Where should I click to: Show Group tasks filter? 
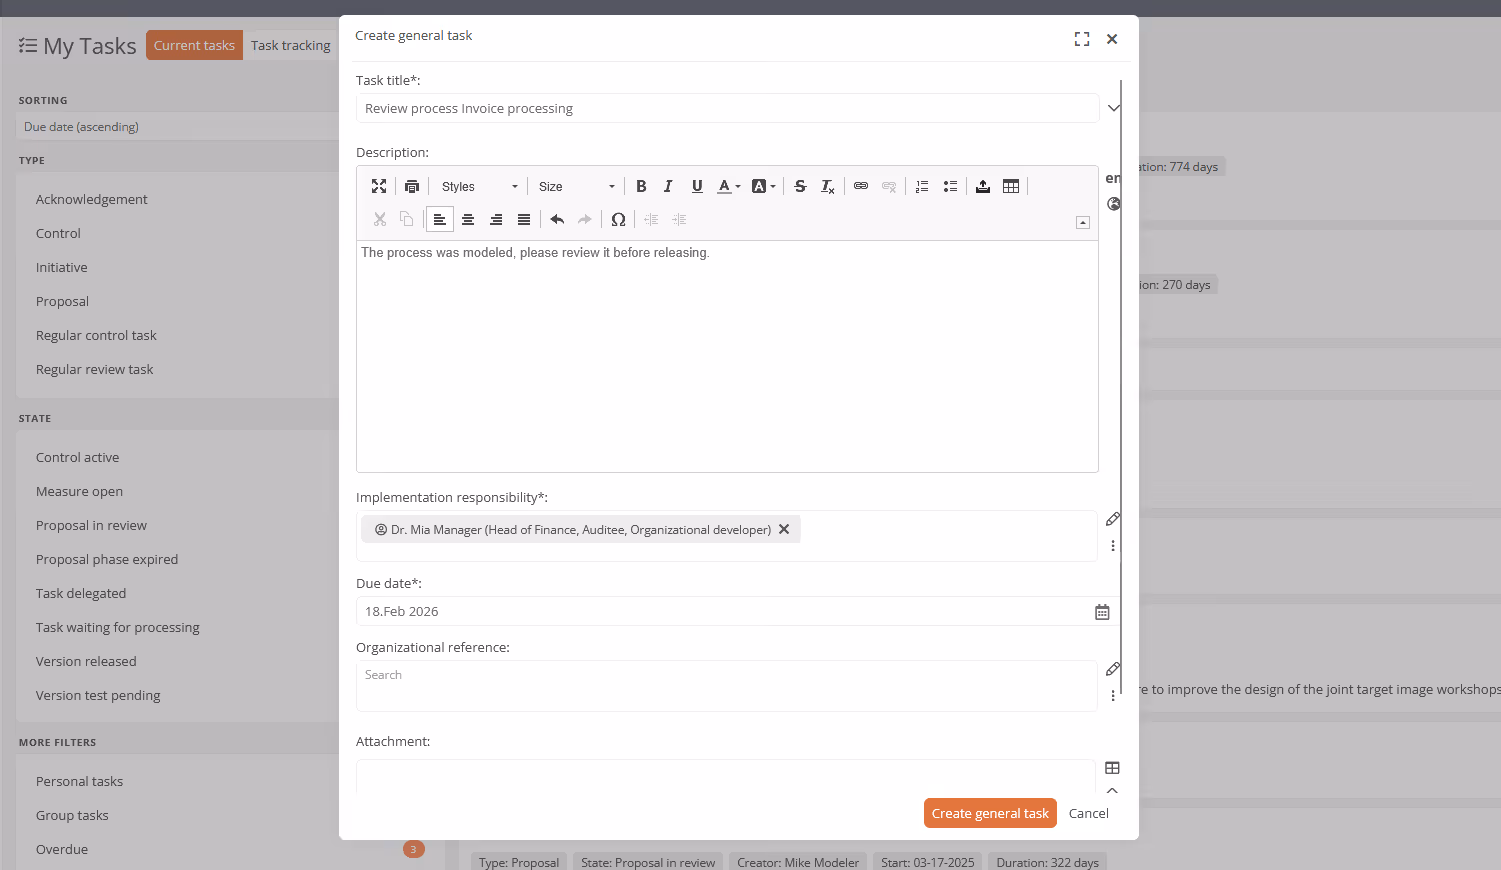(72, 815)
